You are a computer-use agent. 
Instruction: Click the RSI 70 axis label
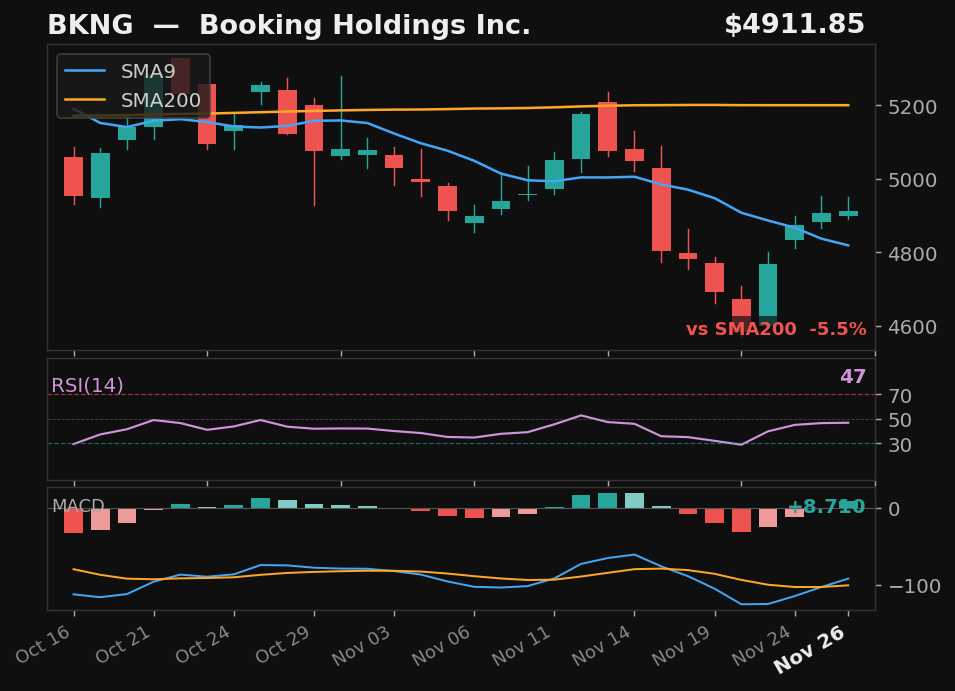click(900, 396)
